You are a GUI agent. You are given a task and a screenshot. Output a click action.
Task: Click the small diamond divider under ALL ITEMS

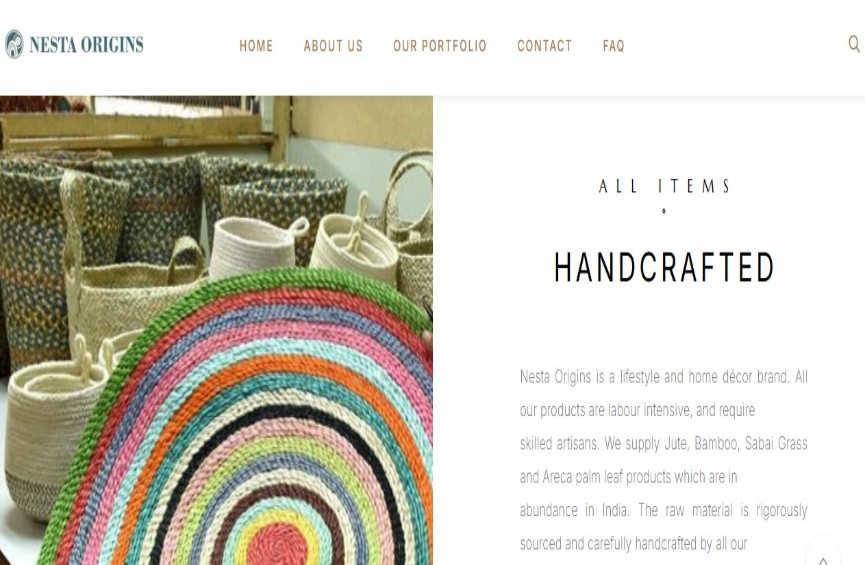(x=664, y=211)
